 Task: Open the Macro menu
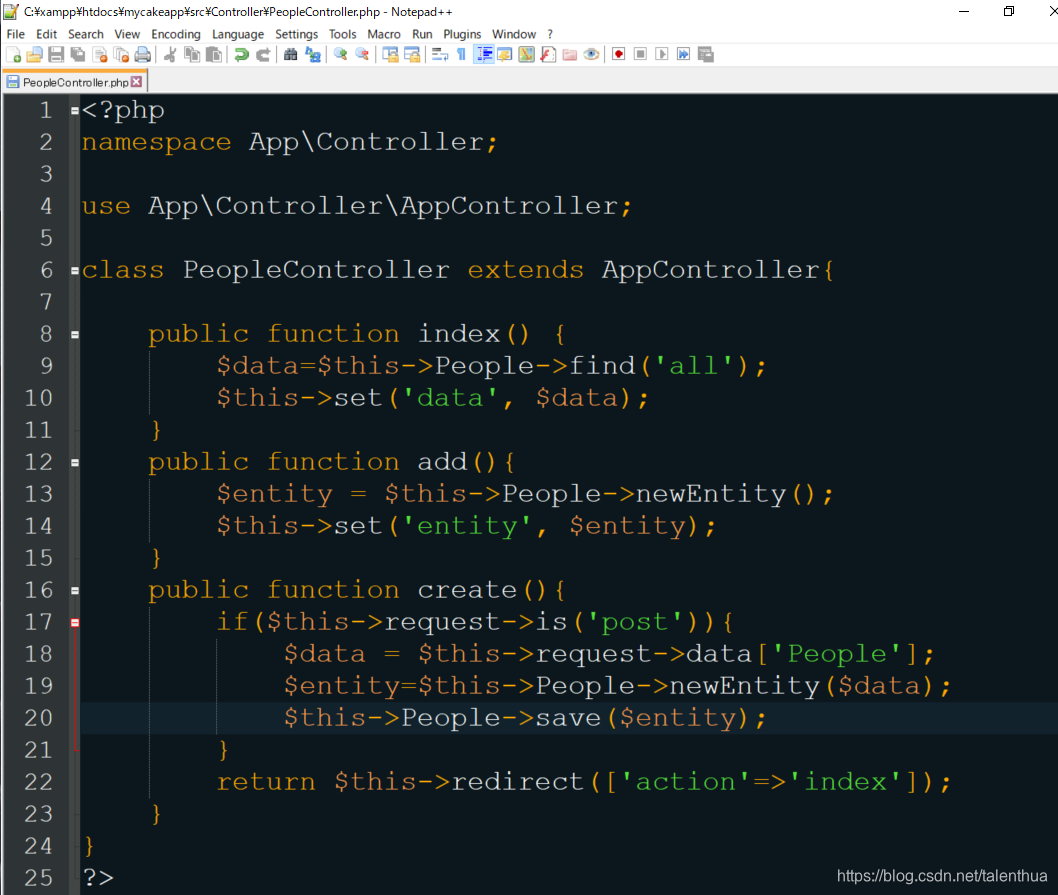pyautogui.click(x=384, y=33)
